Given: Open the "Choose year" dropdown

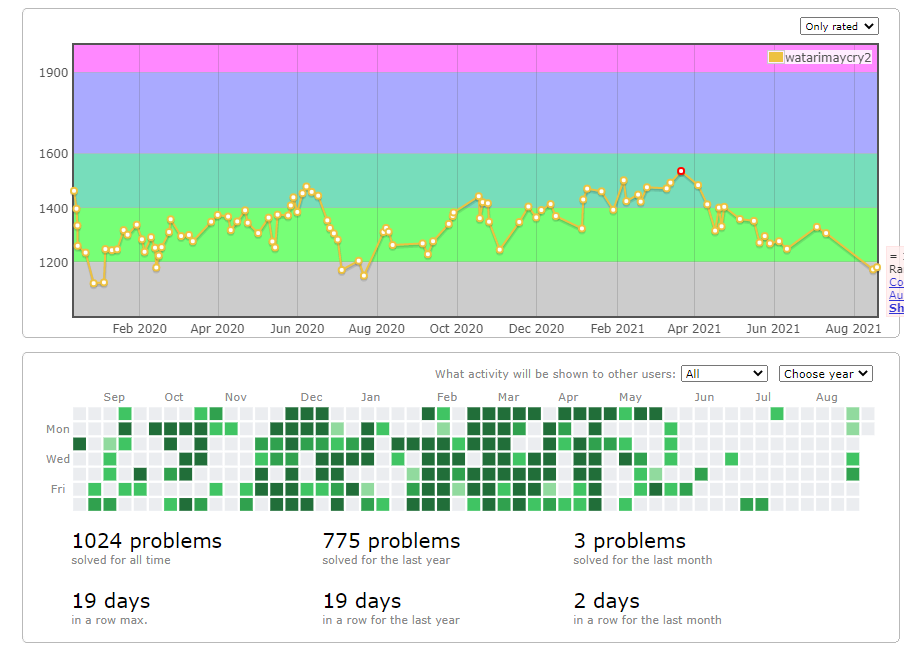Looking at the screenshot, I should point(826,373).
